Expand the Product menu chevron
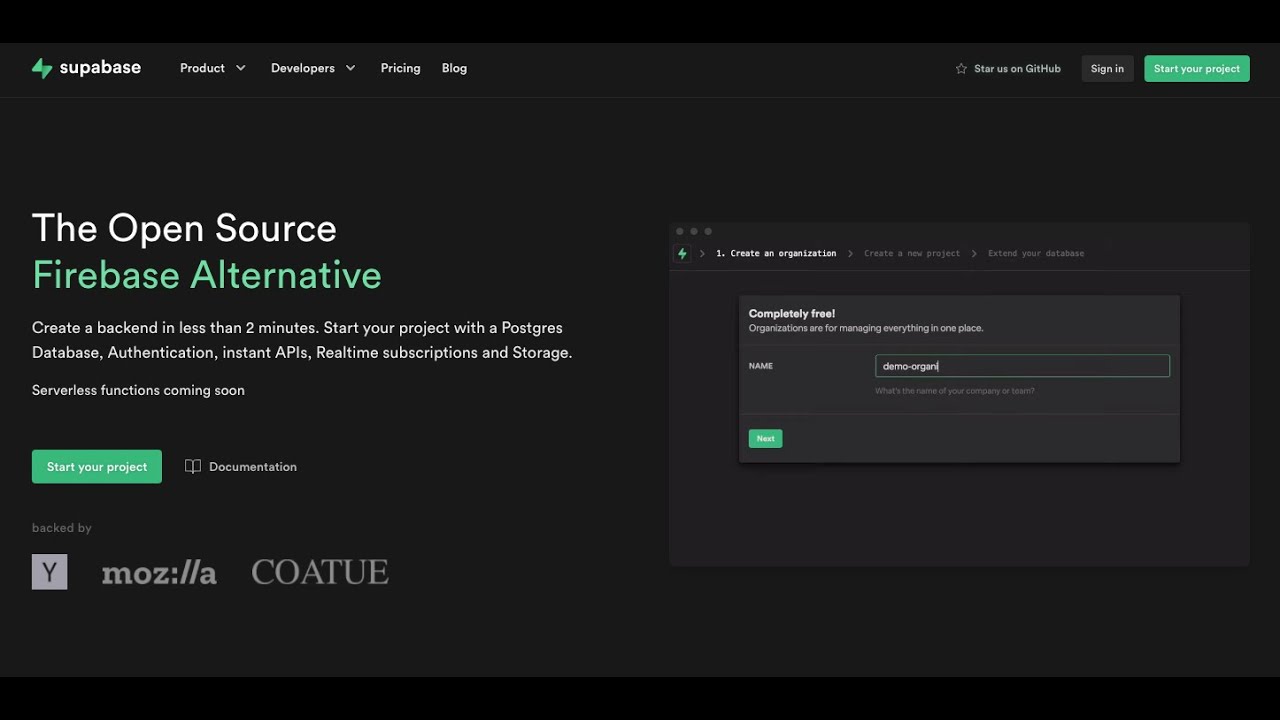Viewport: 1280px width, 720px height. click(x=241, y=68)
